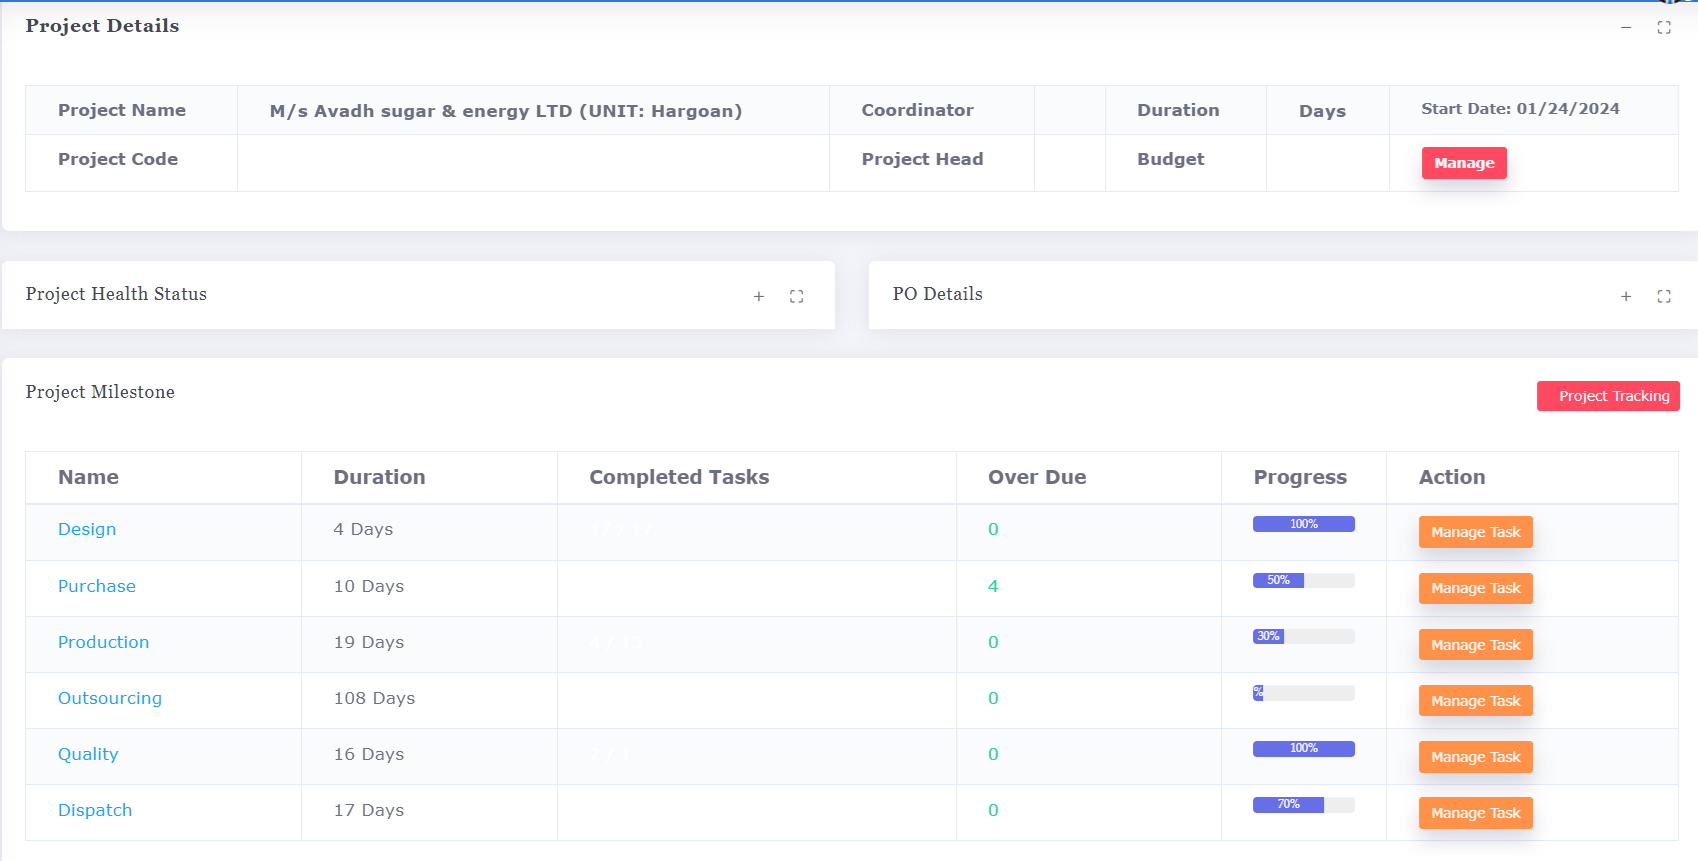Fullscreen the PO Details panel
The width and height of the screenshot is (1698, 861).
pyautogui.click(x=1664, y=296)
